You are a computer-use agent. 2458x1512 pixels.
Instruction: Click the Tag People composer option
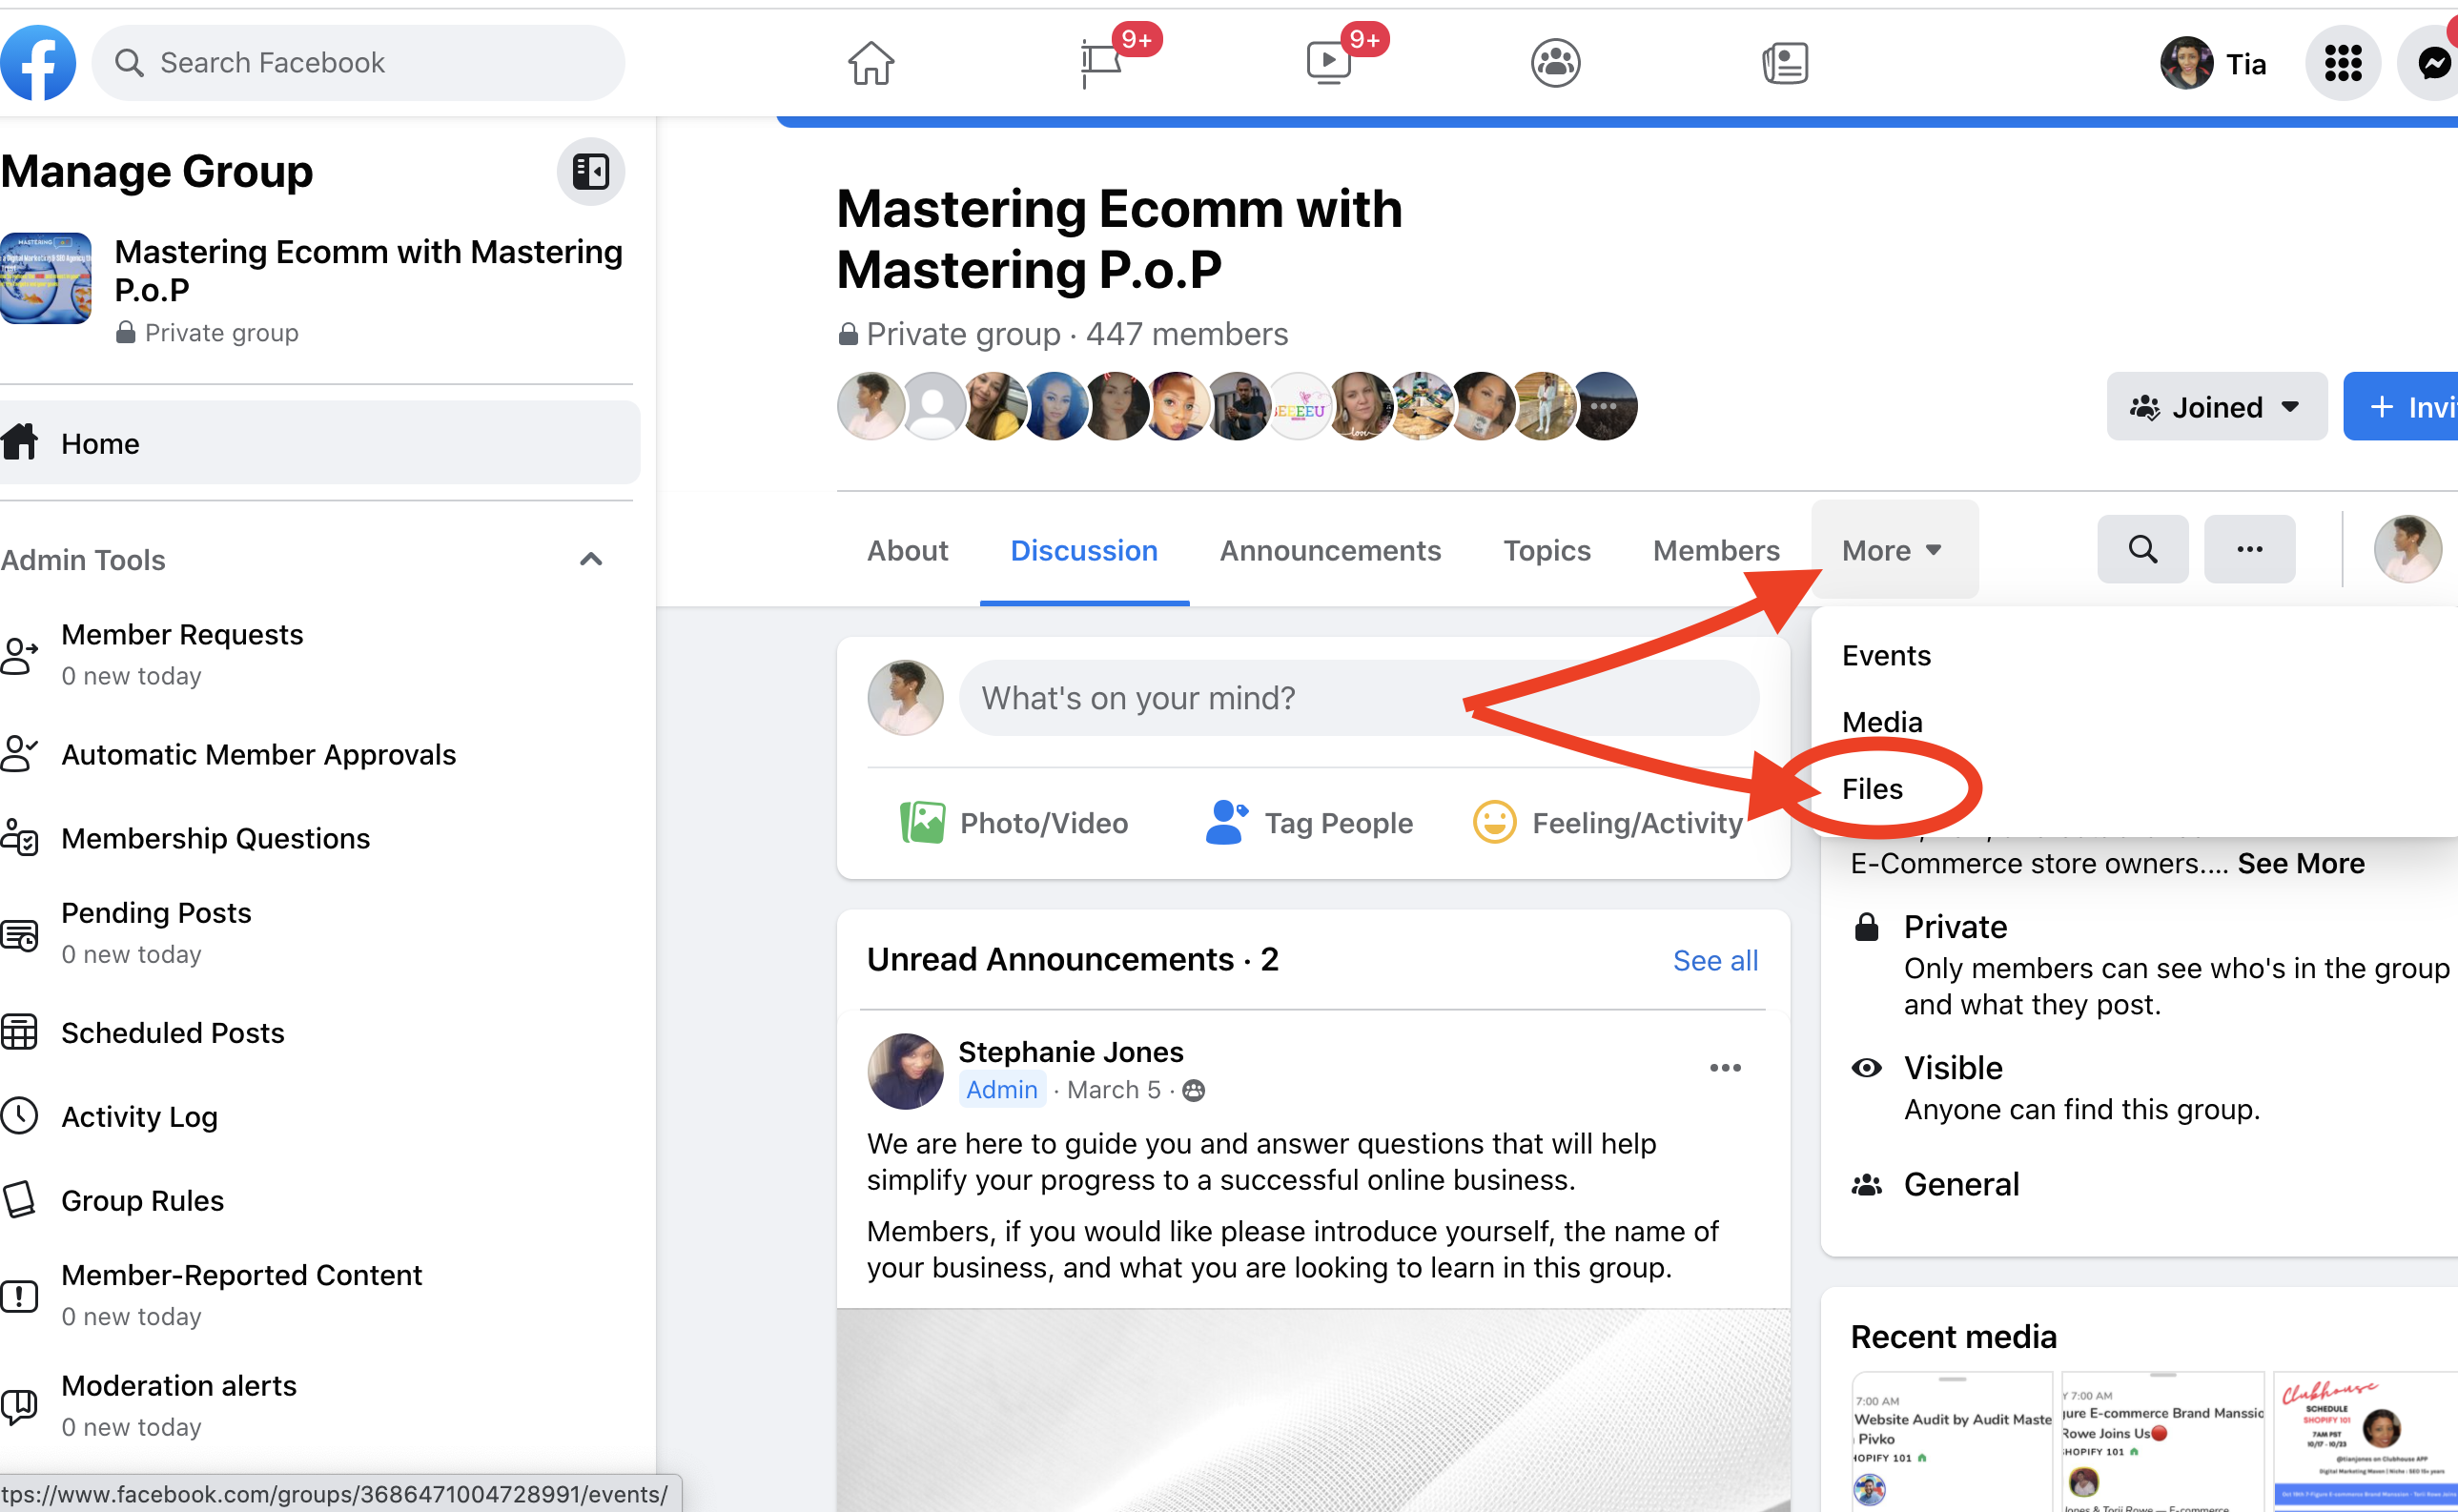[x=1309, y=823]
